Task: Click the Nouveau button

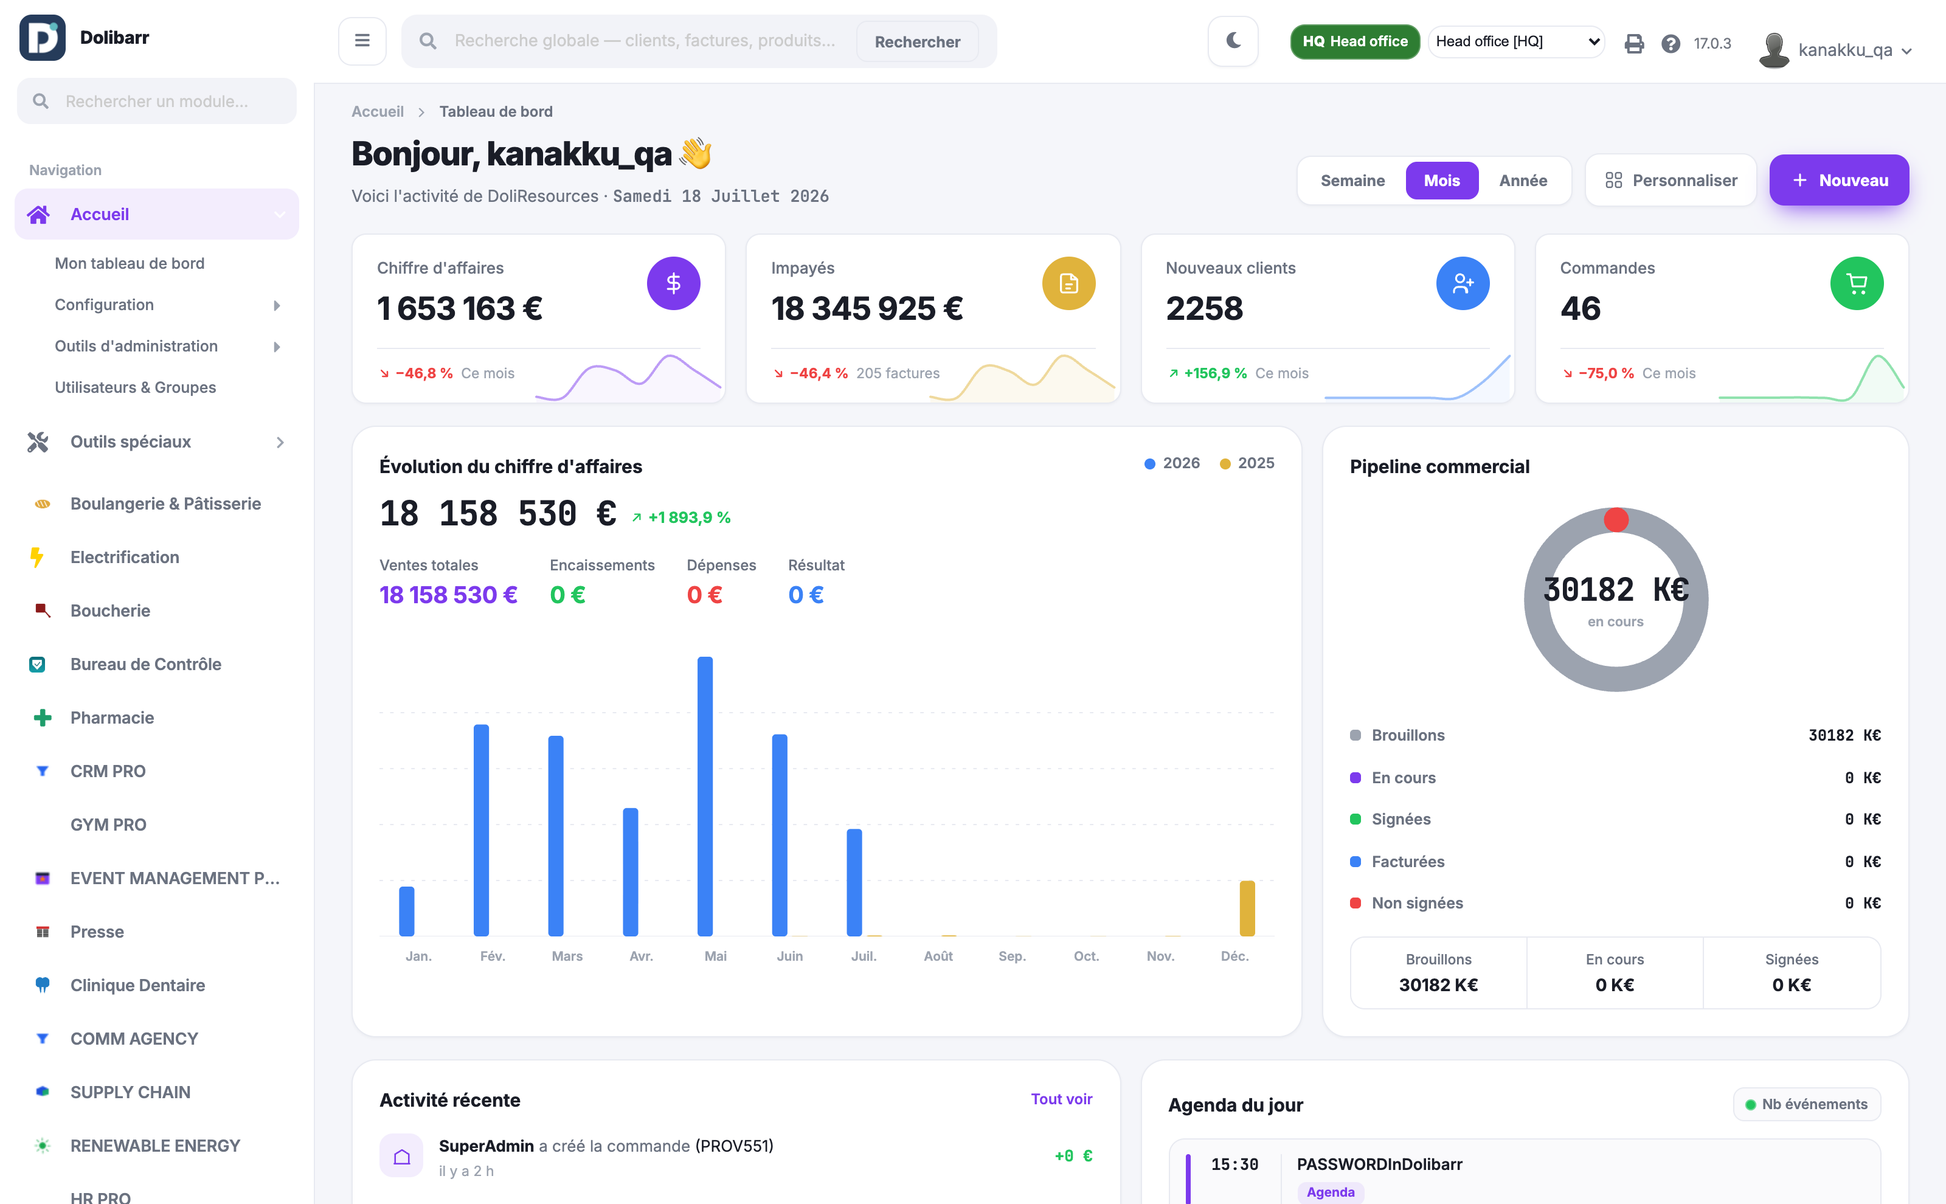Action: pos(1839,180)
